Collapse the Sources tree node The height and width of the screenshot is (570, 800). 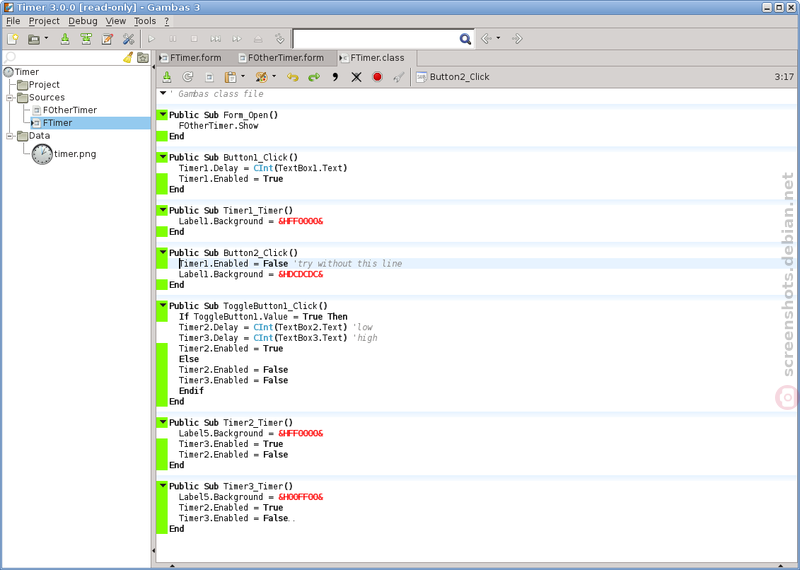9,97
